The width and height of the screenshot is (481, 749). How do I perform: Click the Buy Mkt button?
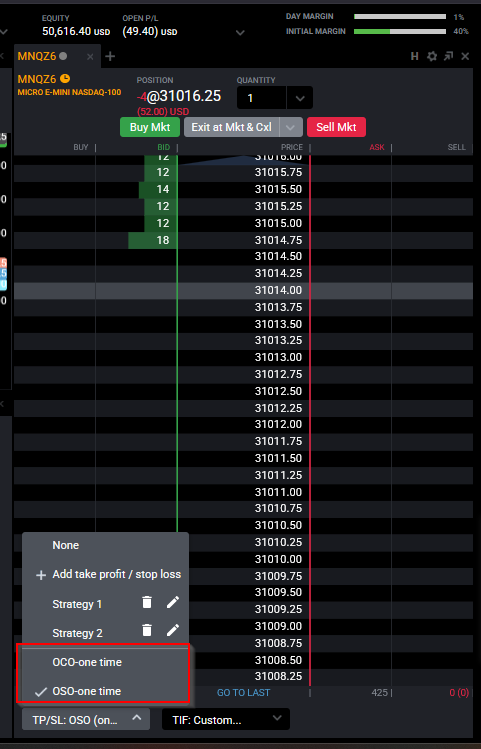(150, 127)
